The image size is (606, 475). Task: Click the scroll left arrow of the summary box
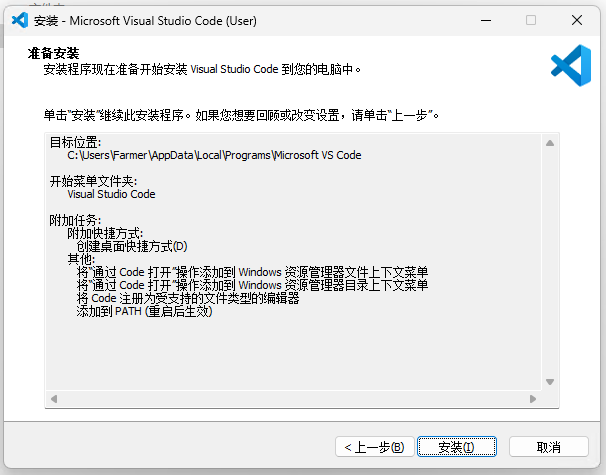click(x=54, y=398)
